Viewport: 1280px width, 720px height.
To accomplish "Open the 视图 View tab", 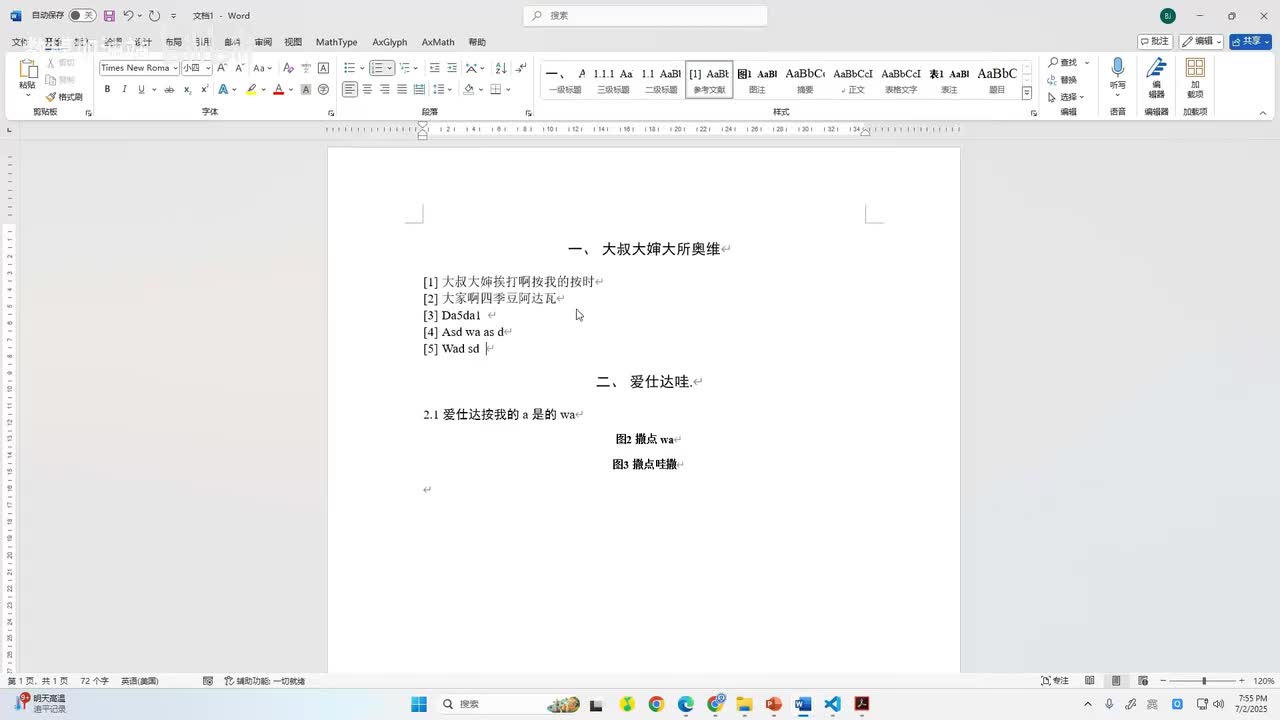I will pyautogui.click(x=293, y=42).
